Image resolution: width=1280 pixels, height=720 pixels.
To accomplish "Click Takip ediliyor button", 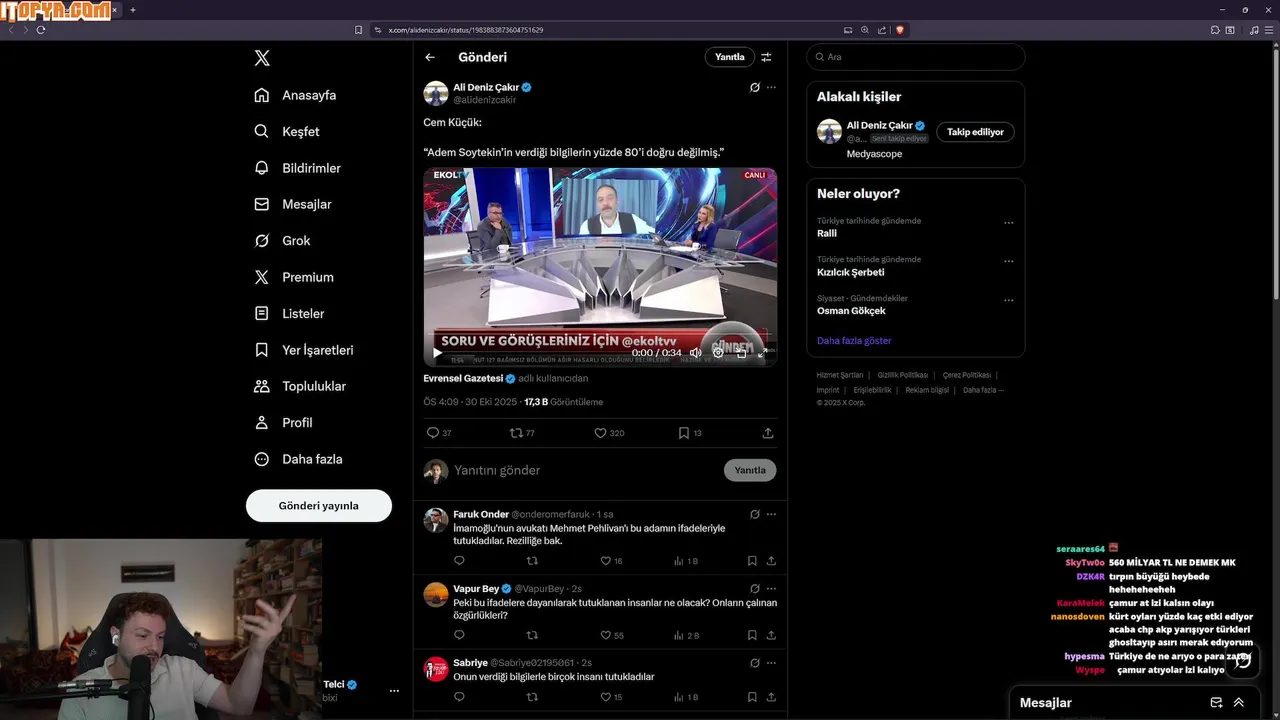I will tap(975, 132).
